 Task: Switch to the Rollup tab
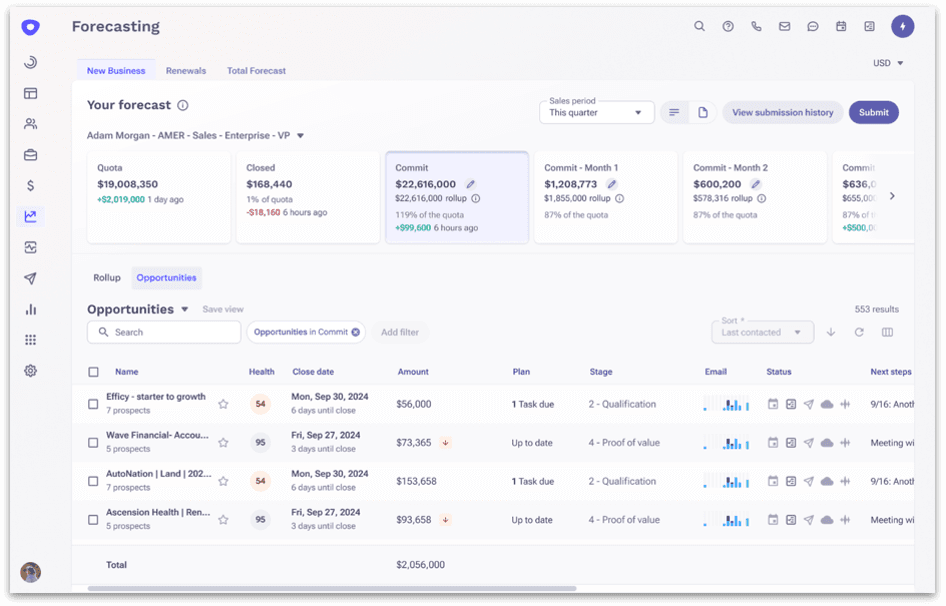(x=107, y=278)
